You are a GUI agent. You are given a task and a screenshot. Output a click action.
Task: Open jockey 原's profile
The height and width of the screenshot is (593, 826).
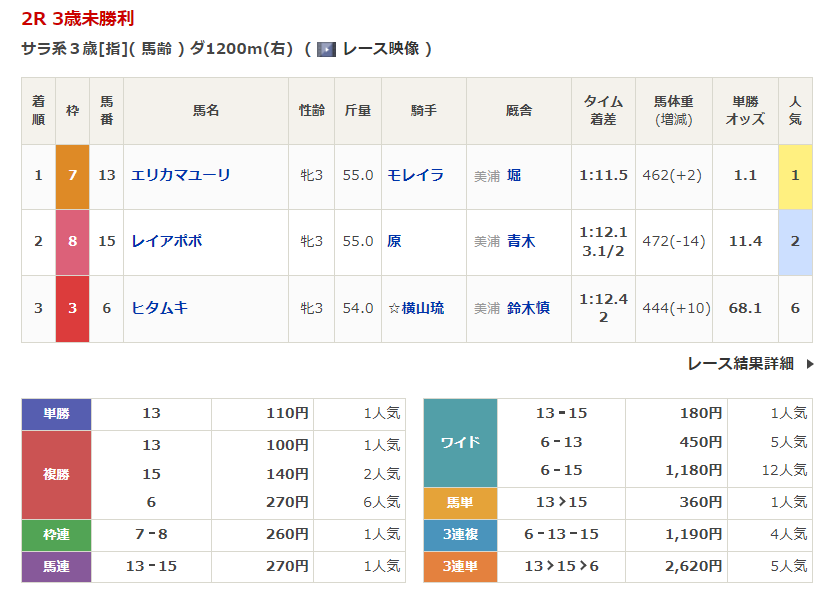pos(394,241)
